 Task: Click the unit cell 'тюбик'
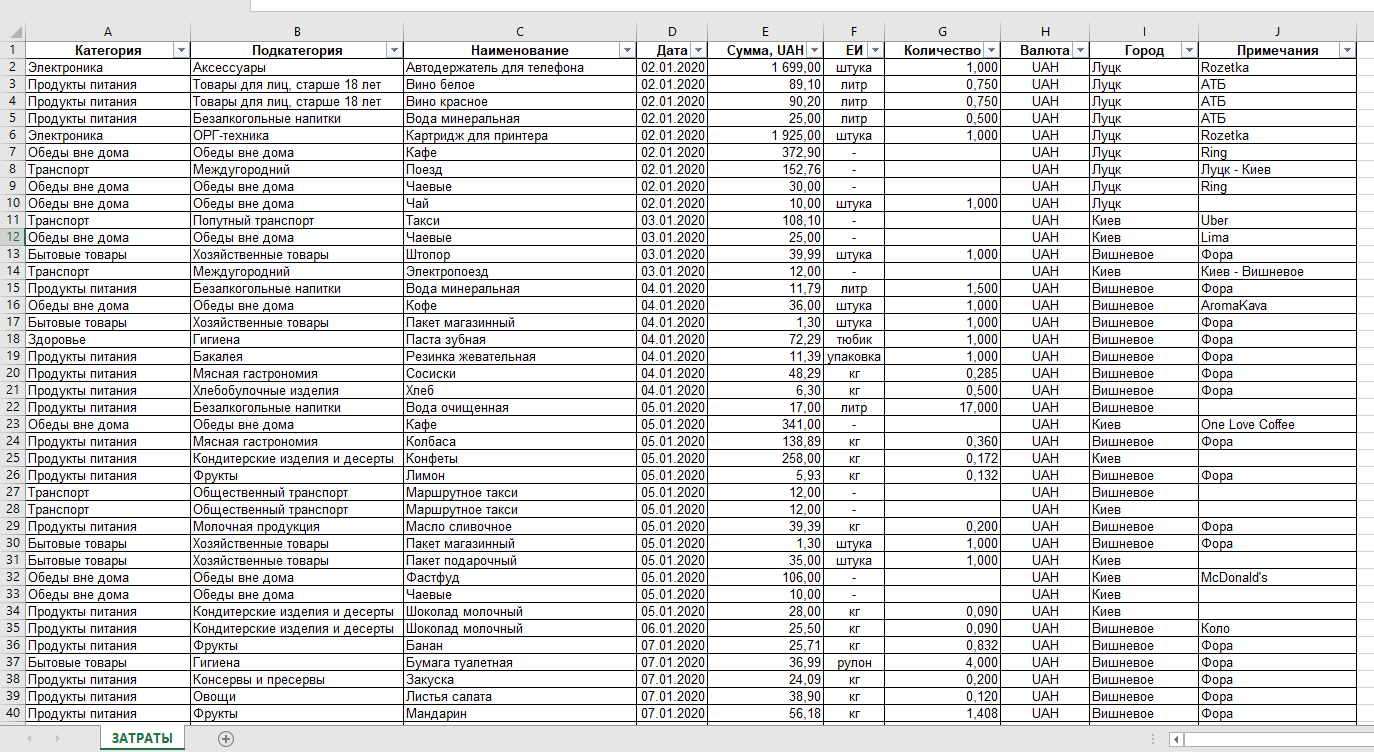click(854, 339)
